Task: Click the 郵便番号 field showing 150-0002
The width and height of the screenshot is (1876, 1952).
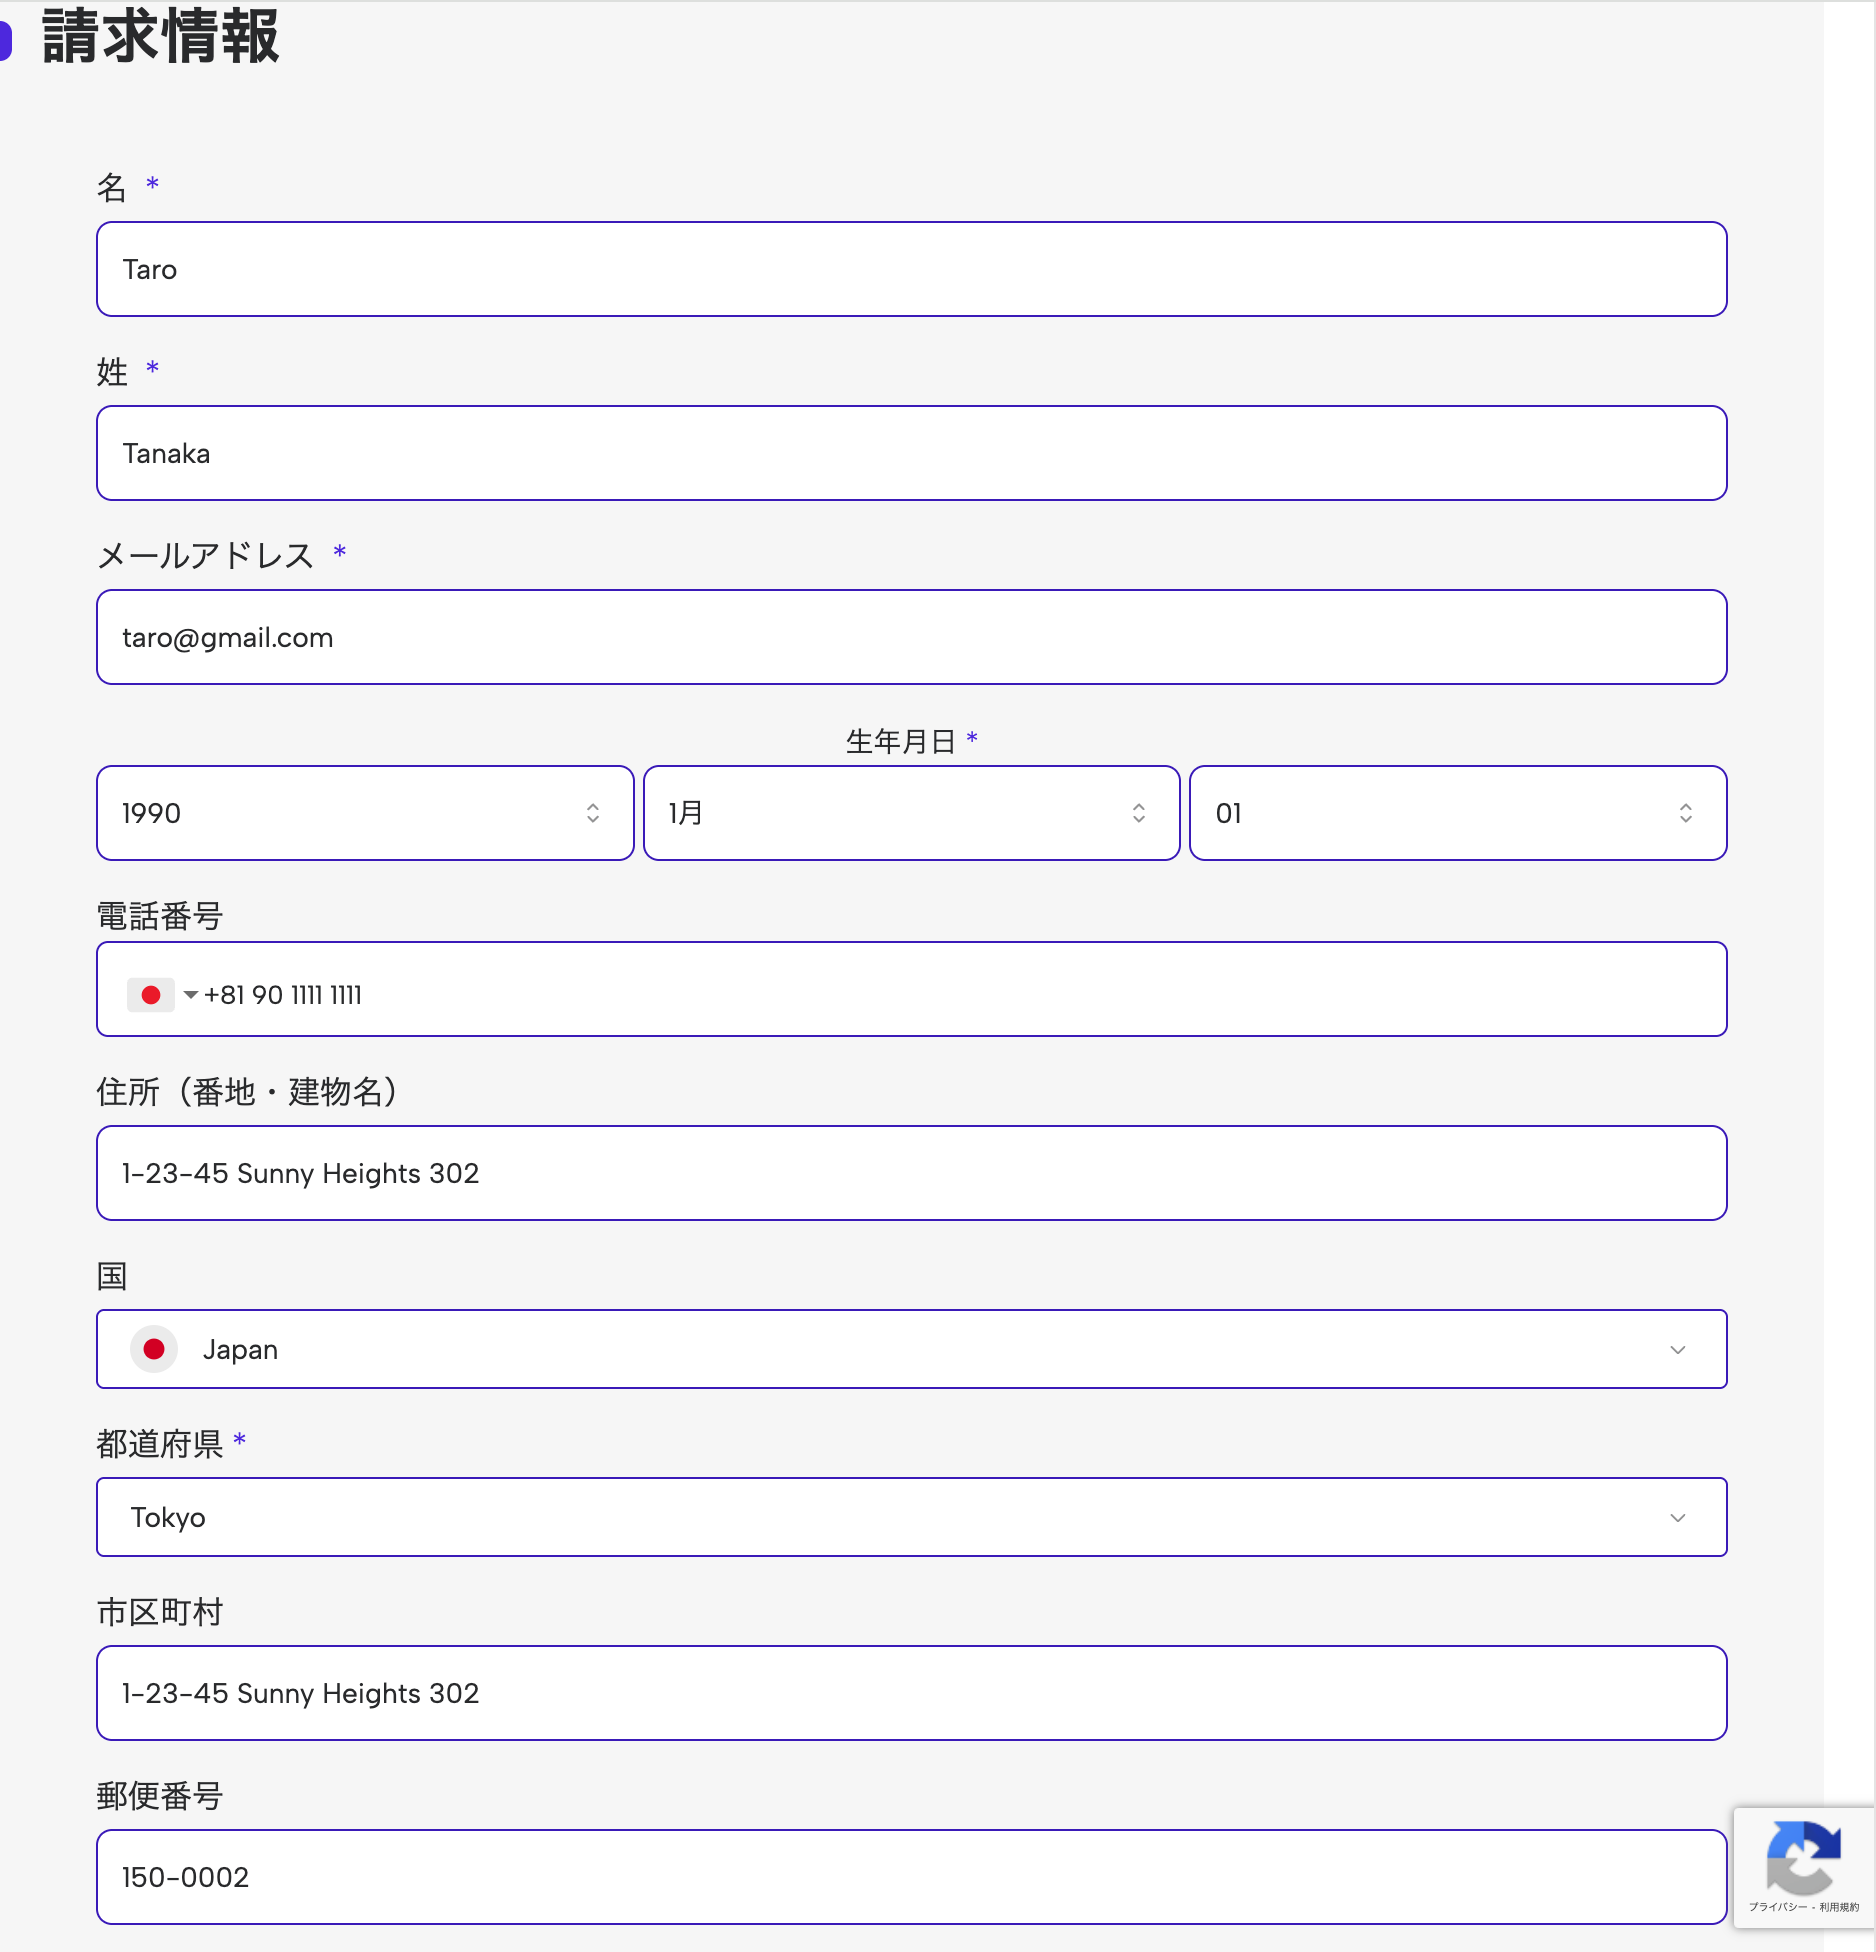Action: pyautogui.click(x=911, y=1877)
